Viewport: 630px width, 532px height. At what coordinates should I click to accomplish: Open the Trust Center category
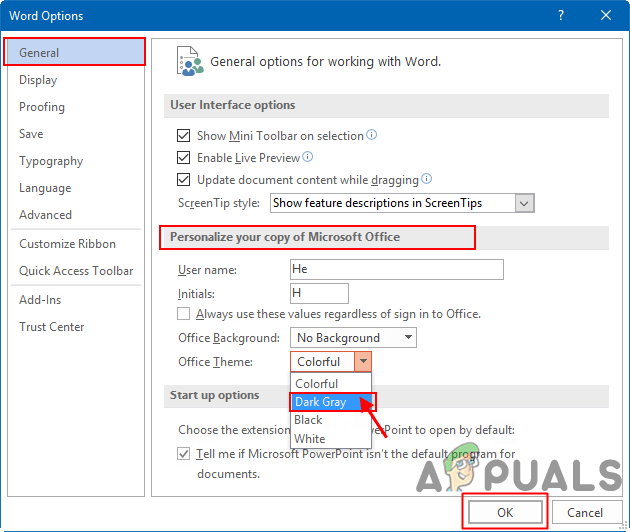(x=75, y=326)
